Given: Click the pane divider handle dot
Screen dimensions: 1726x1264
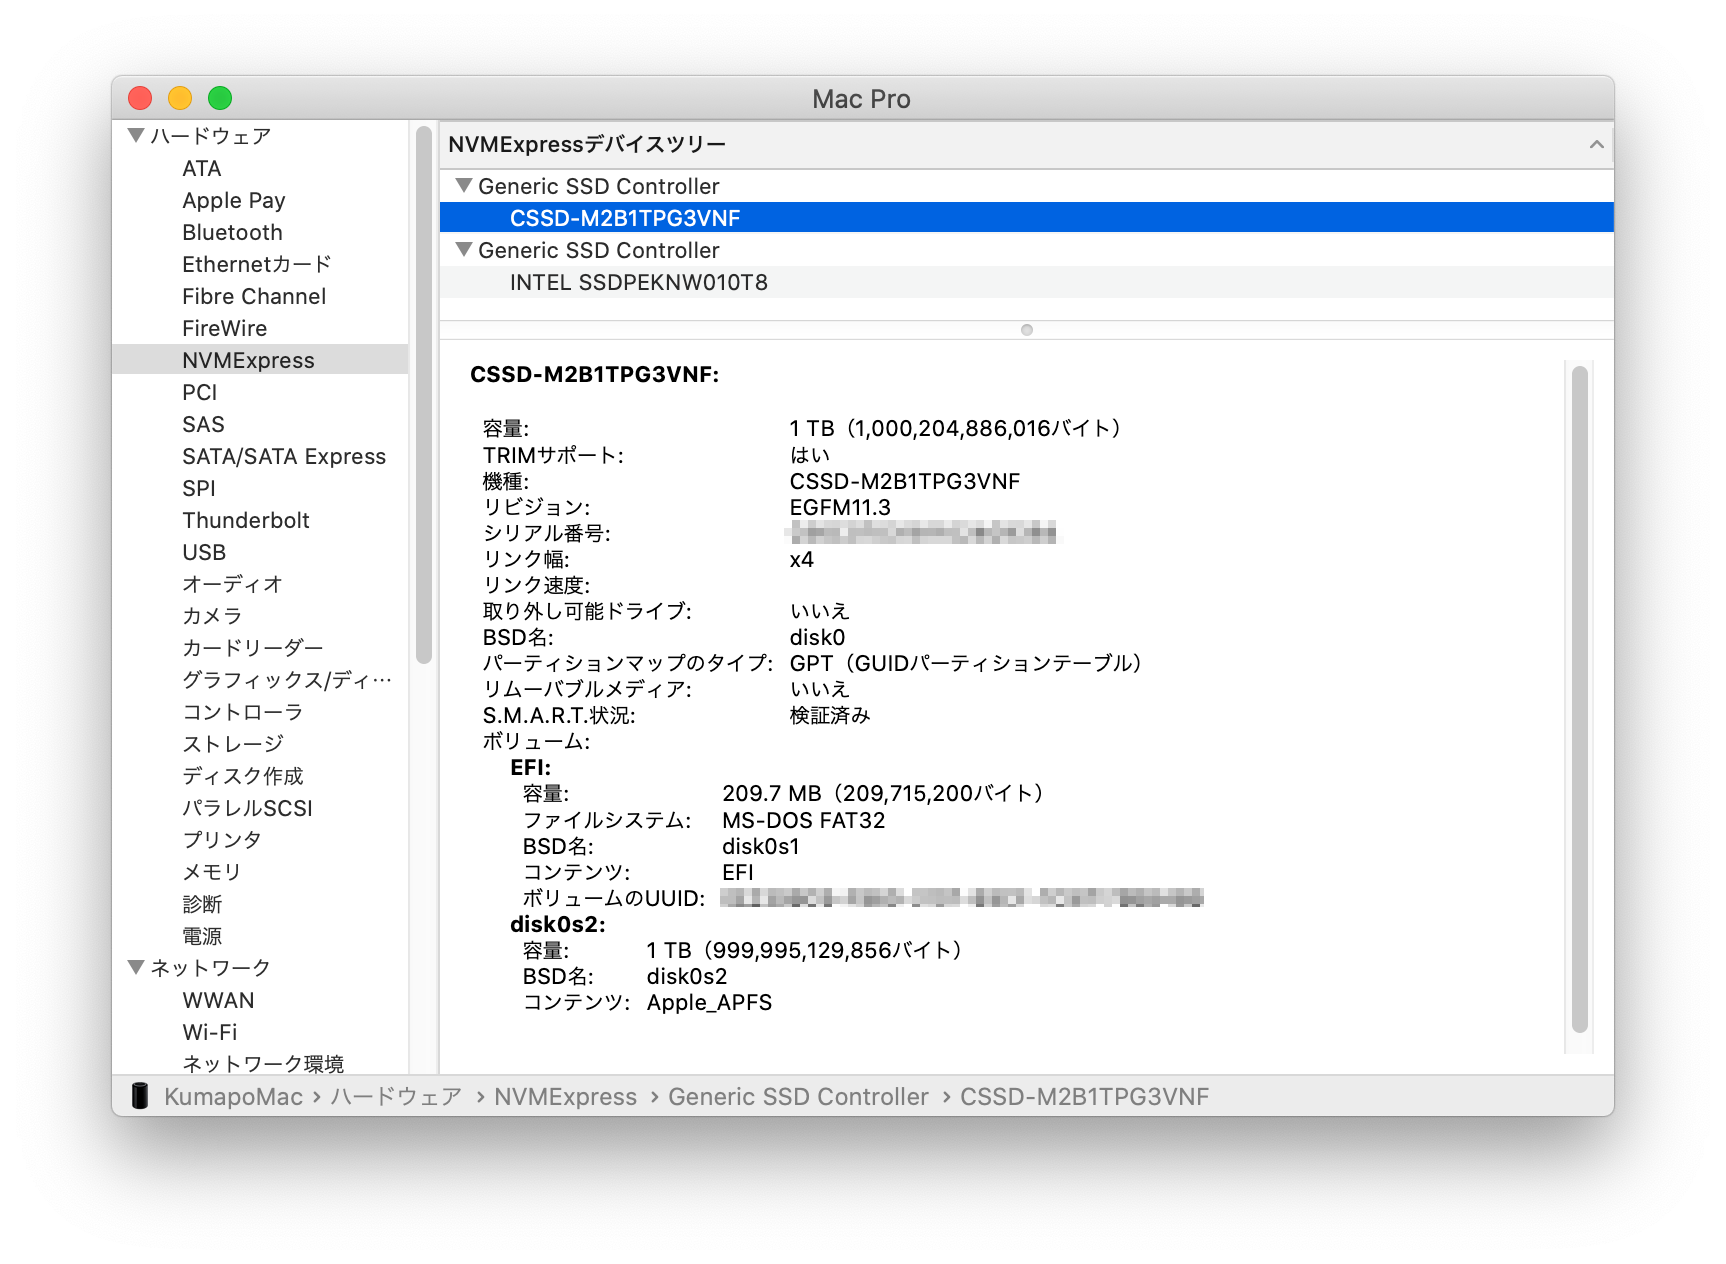Looking at the screenshot, I should 1026,330.
